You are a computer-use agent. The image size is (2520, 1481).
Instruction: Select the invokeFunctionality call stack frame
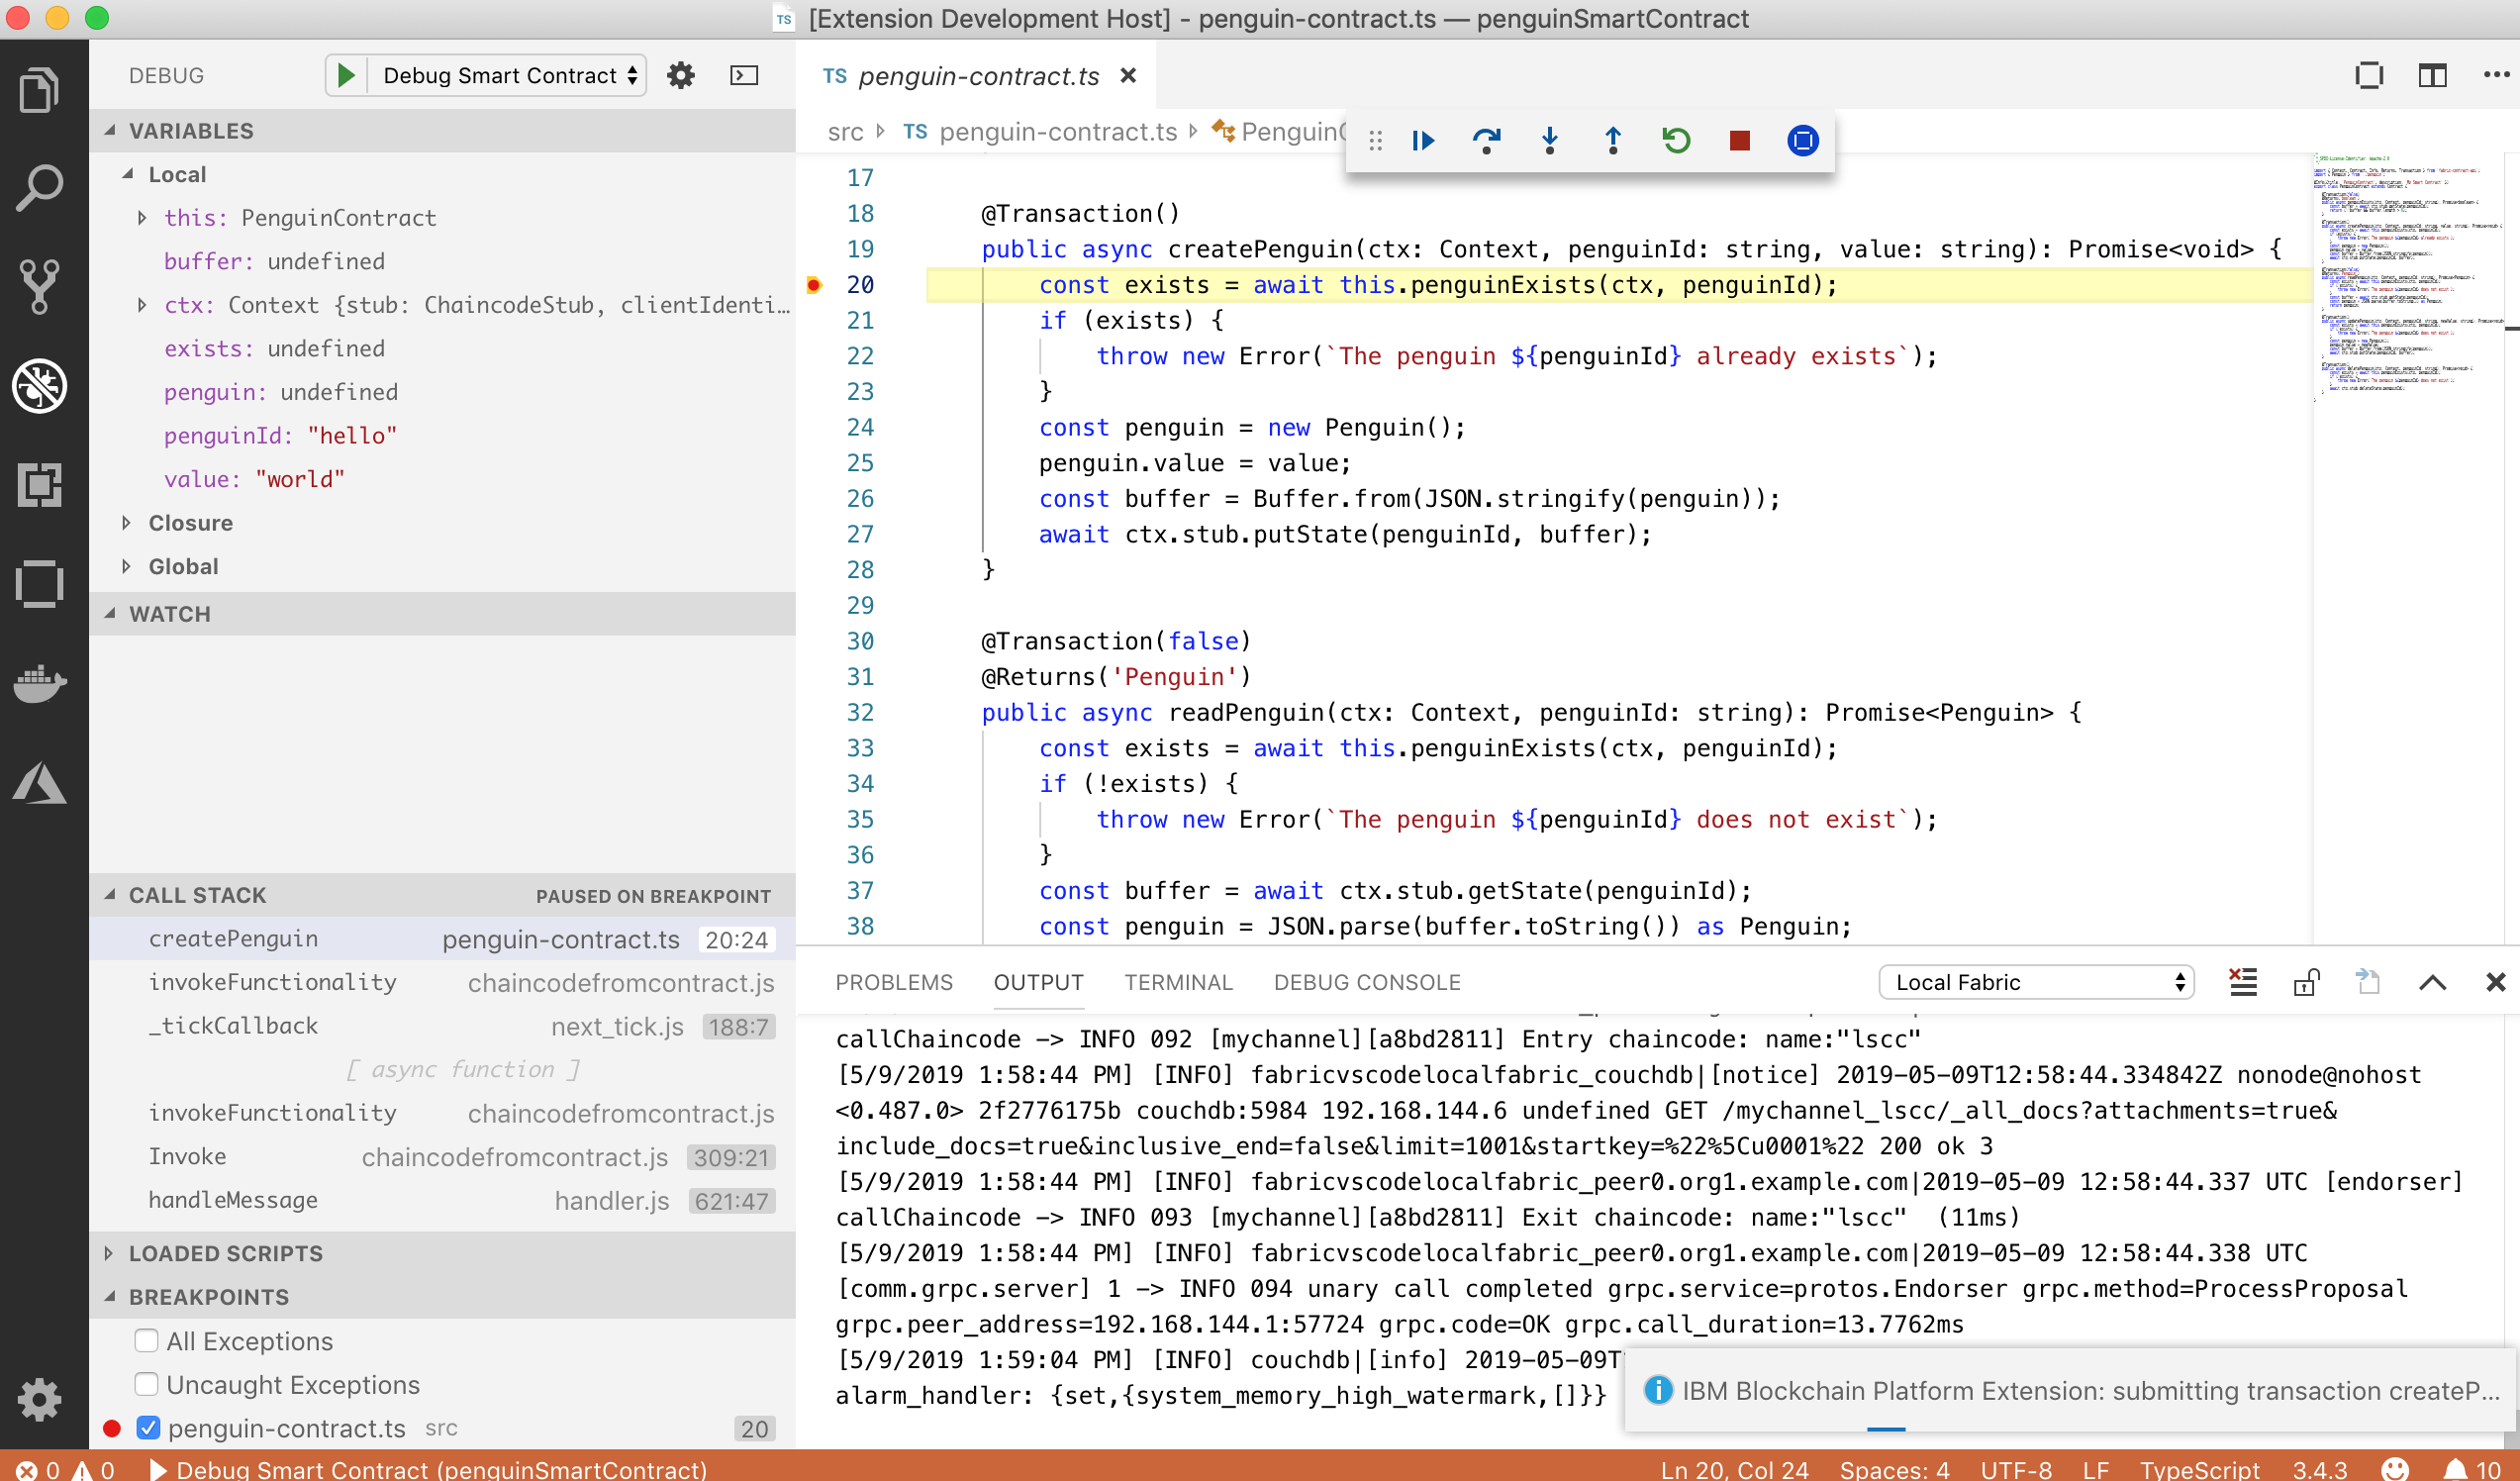pyautogui.click(x=273, y=981)
